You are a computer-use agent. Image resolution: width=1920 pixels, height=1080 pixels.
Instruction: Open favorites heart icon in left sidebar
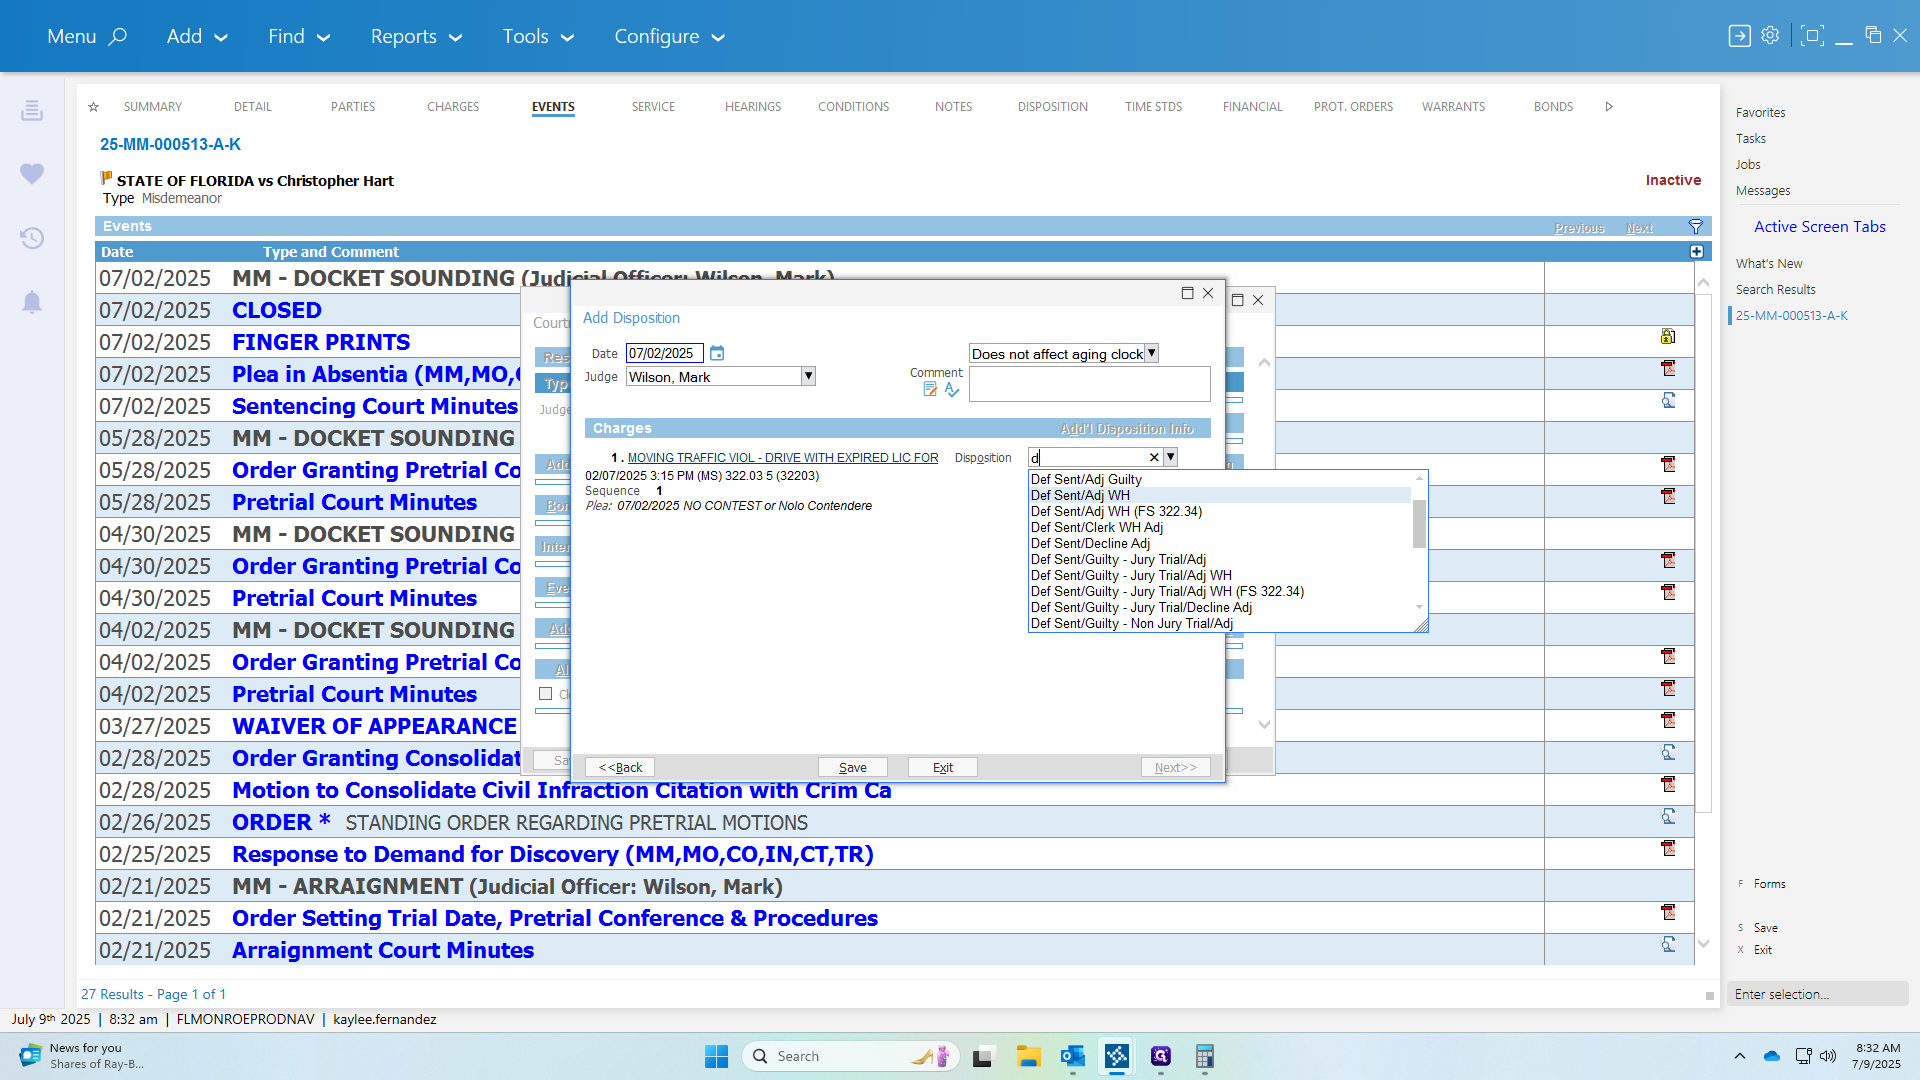32,173
